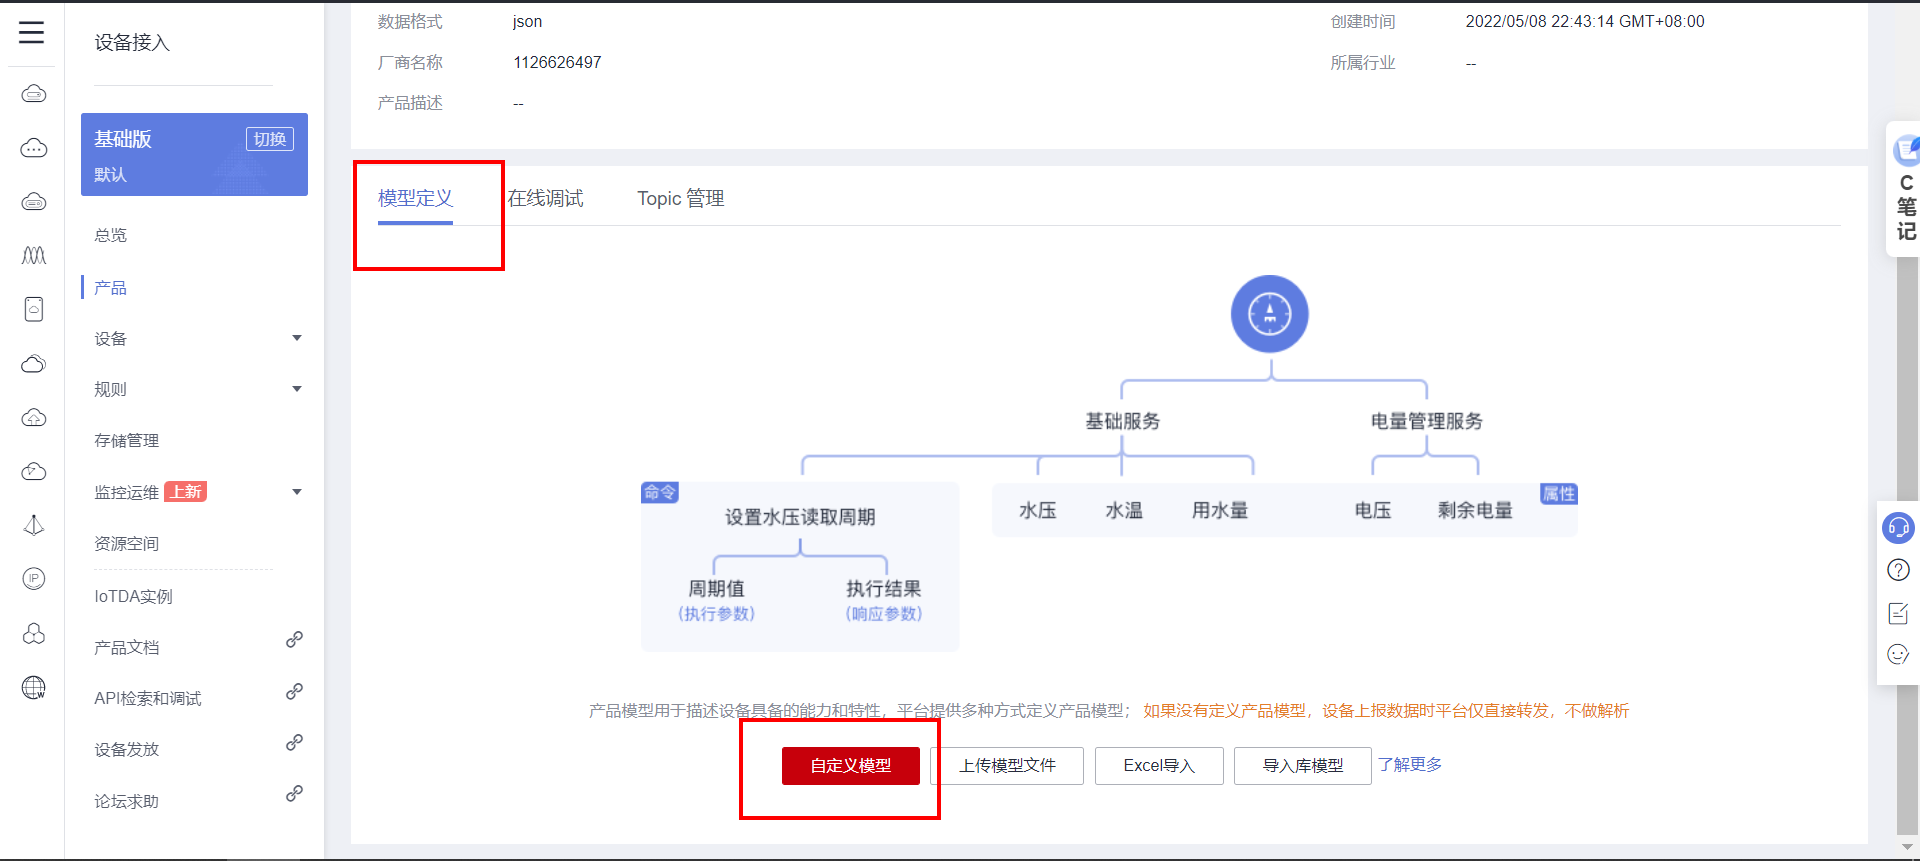
Task: Open the Topic 管理 tab
Action: [681, 198]
